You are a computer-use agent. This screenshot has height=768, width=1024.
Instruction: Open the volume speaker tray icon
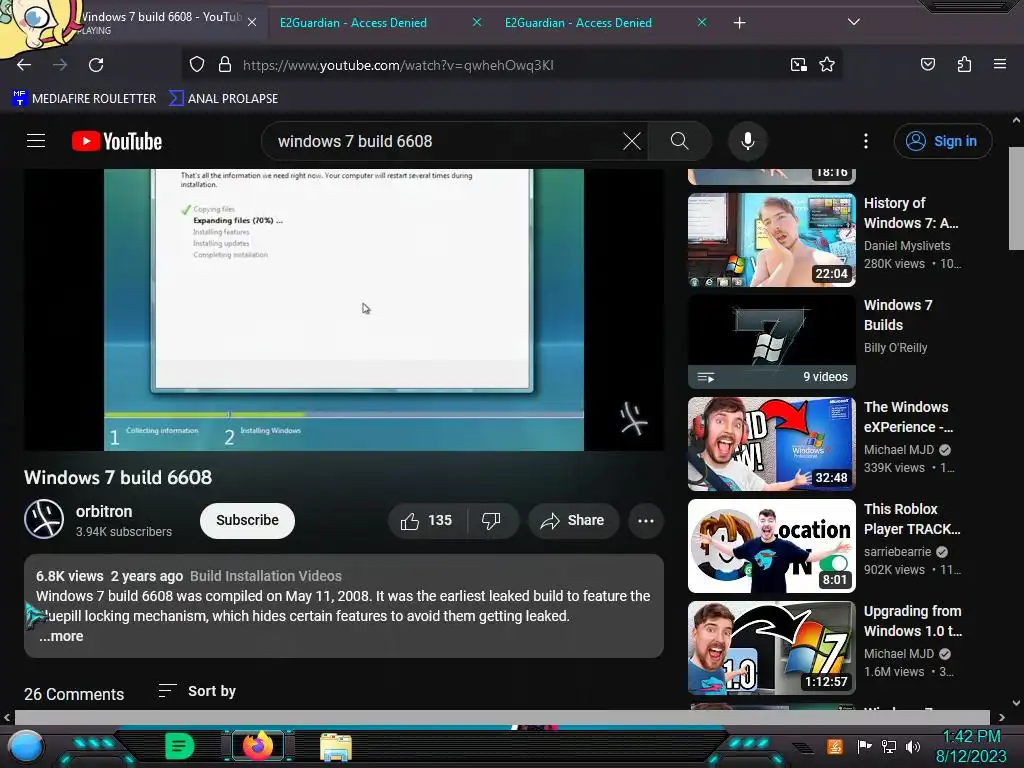(913, 746)
